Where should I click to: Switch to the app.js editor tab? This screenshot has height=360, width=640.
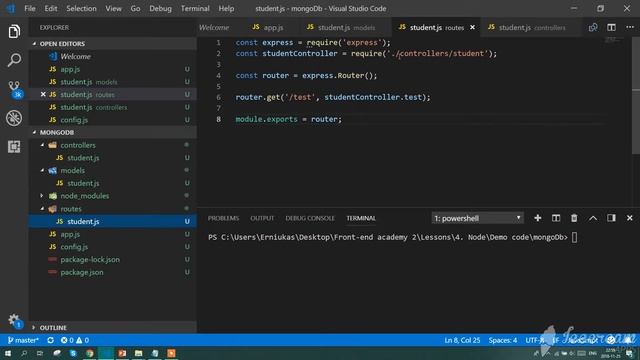268,27
